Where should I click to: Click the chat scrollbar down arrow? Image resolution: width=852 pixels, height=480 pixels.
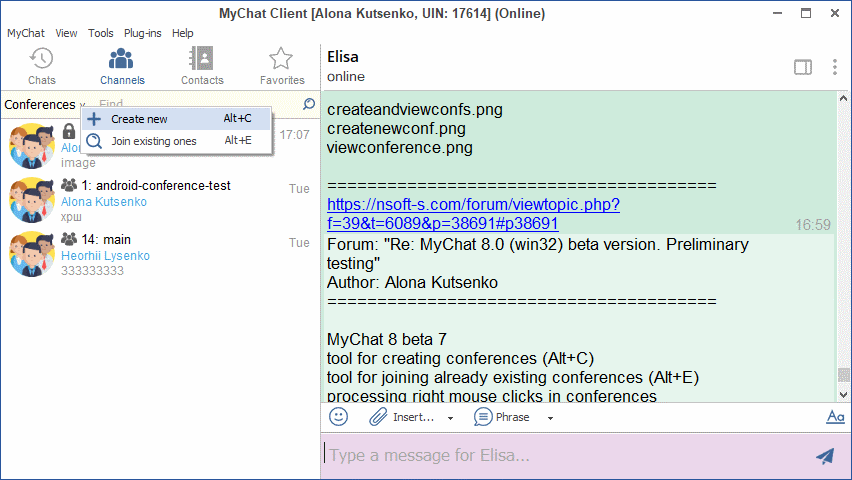843,395
